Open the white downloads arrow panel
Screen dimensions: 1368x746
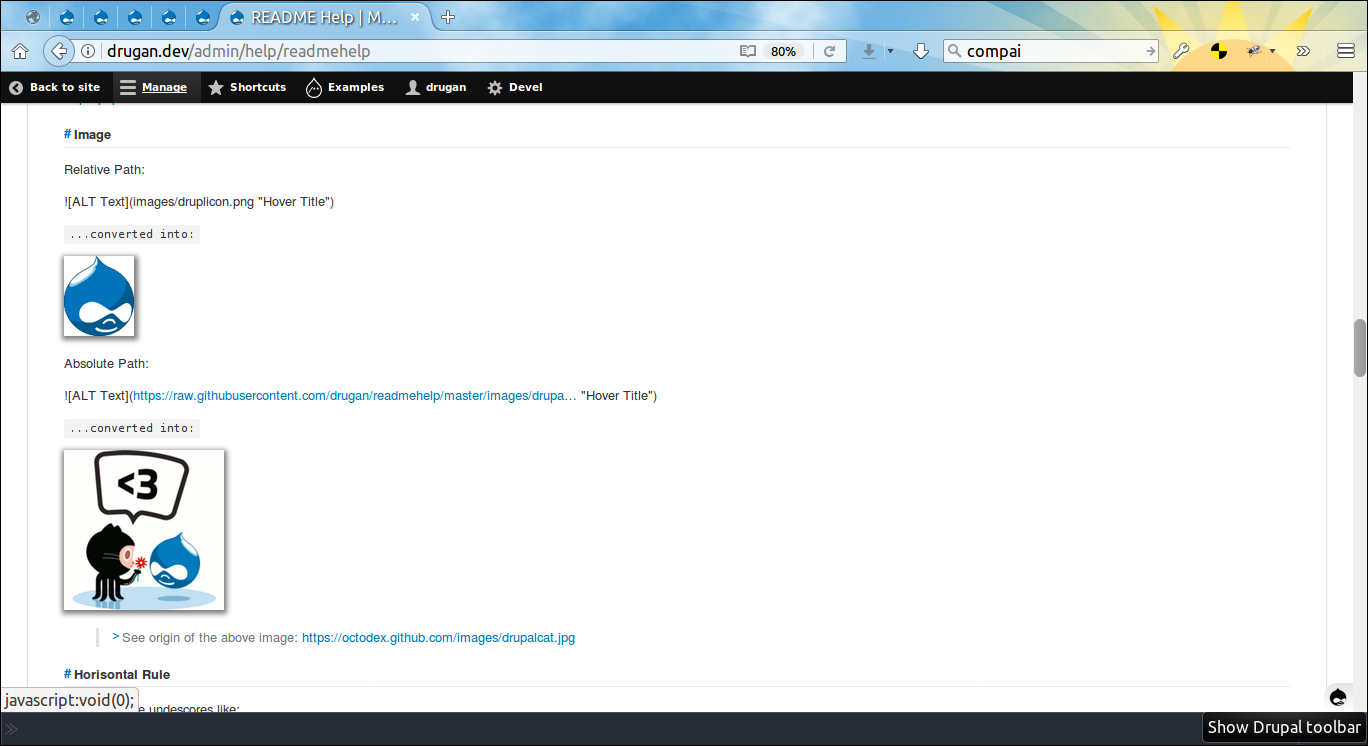click(921, 51)
